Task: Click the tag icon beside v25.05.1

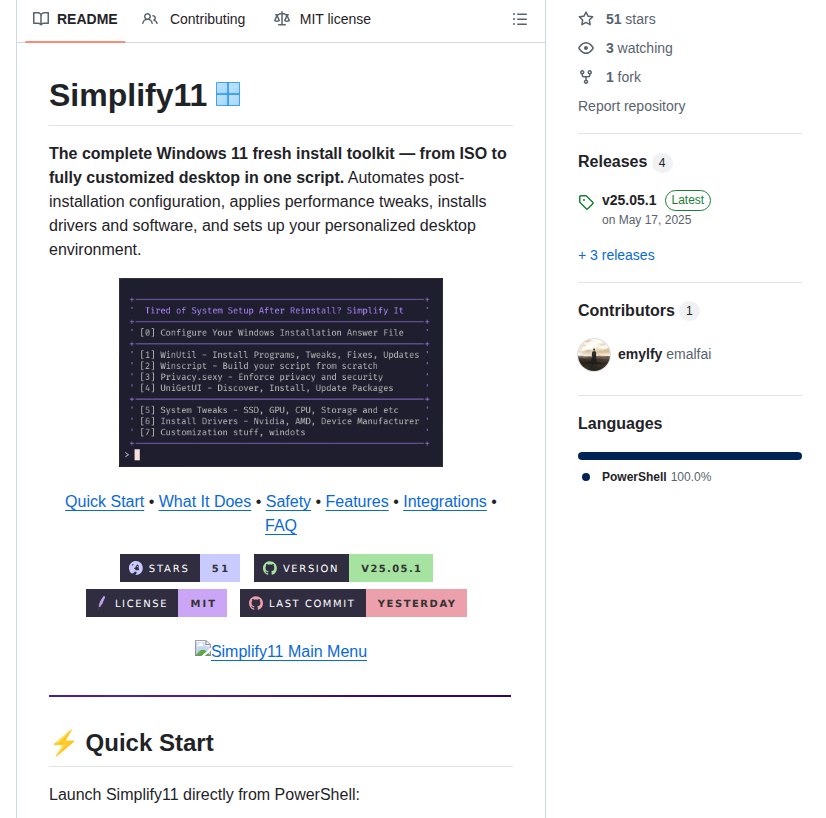Action: pyautogui.click(x=587, y=201)
